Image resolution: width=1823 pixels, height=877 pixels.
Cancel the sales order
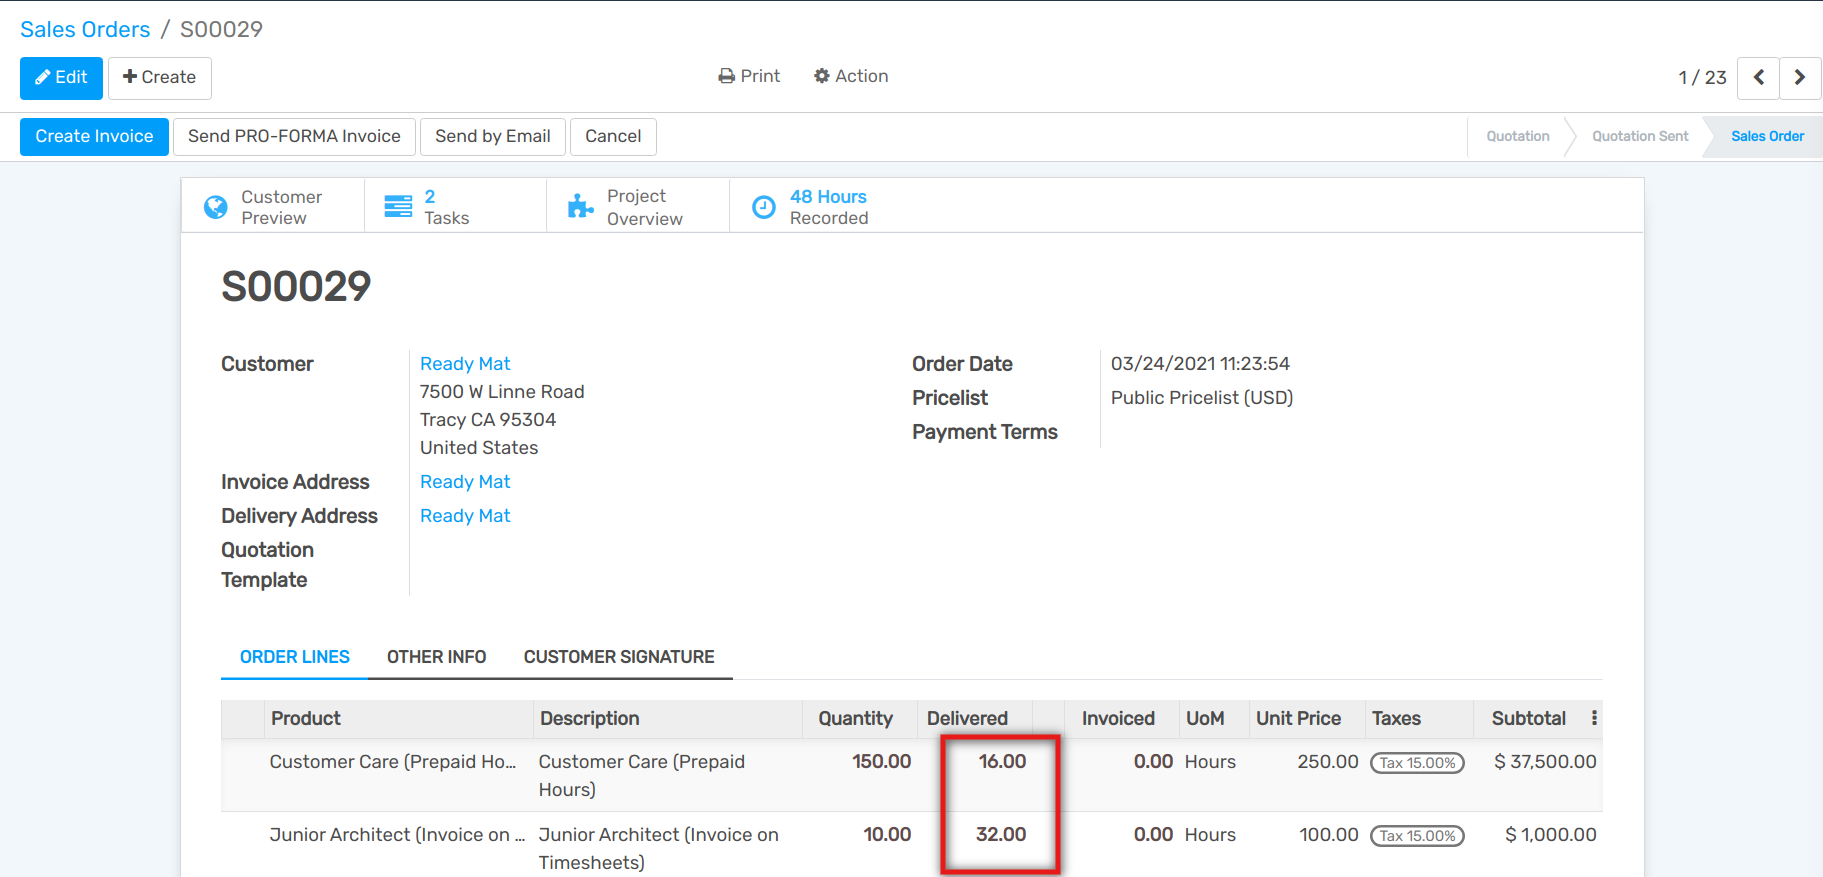tap(613, 137)
